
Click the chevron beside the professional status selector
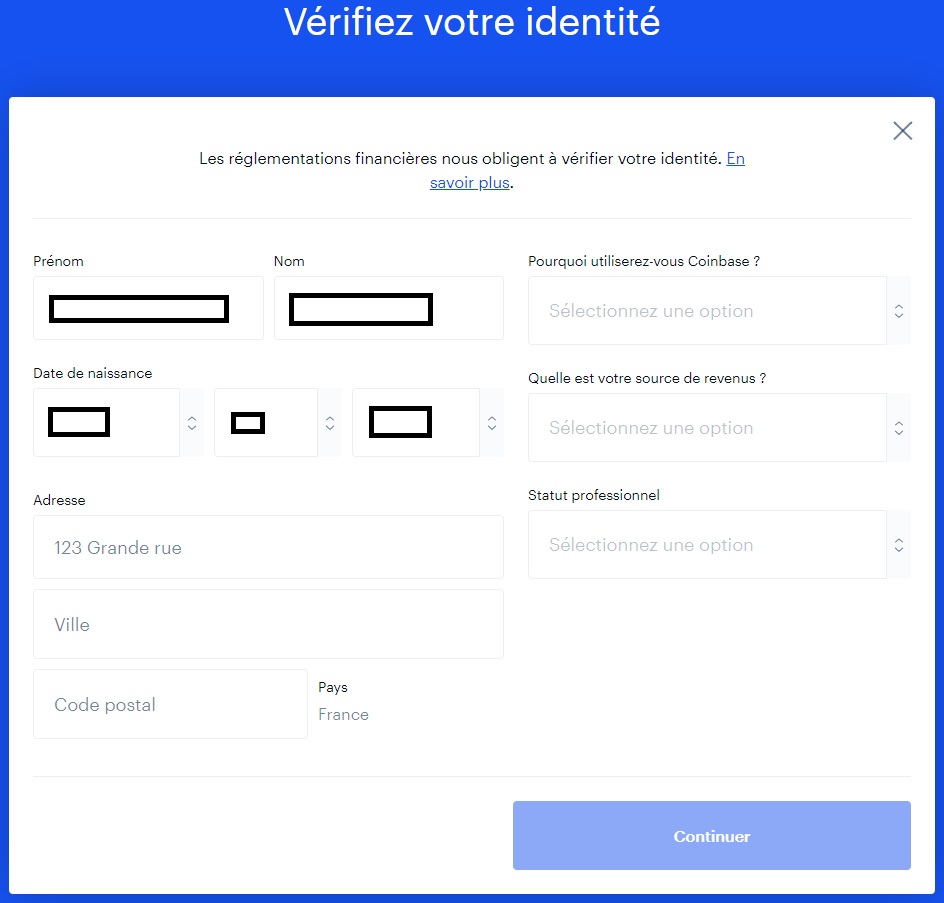(x=897, y=544)
